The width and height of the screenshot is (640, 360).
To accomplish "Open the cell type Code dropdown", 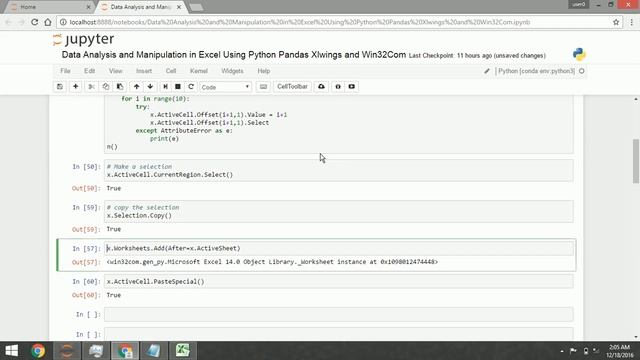I will point(225,87).
